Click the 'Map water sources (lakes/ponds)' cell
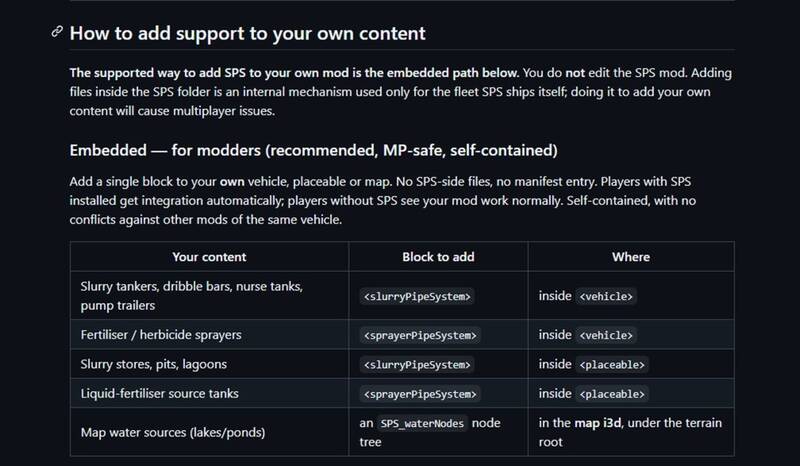 pyautogui.click(x=209, y=432)
